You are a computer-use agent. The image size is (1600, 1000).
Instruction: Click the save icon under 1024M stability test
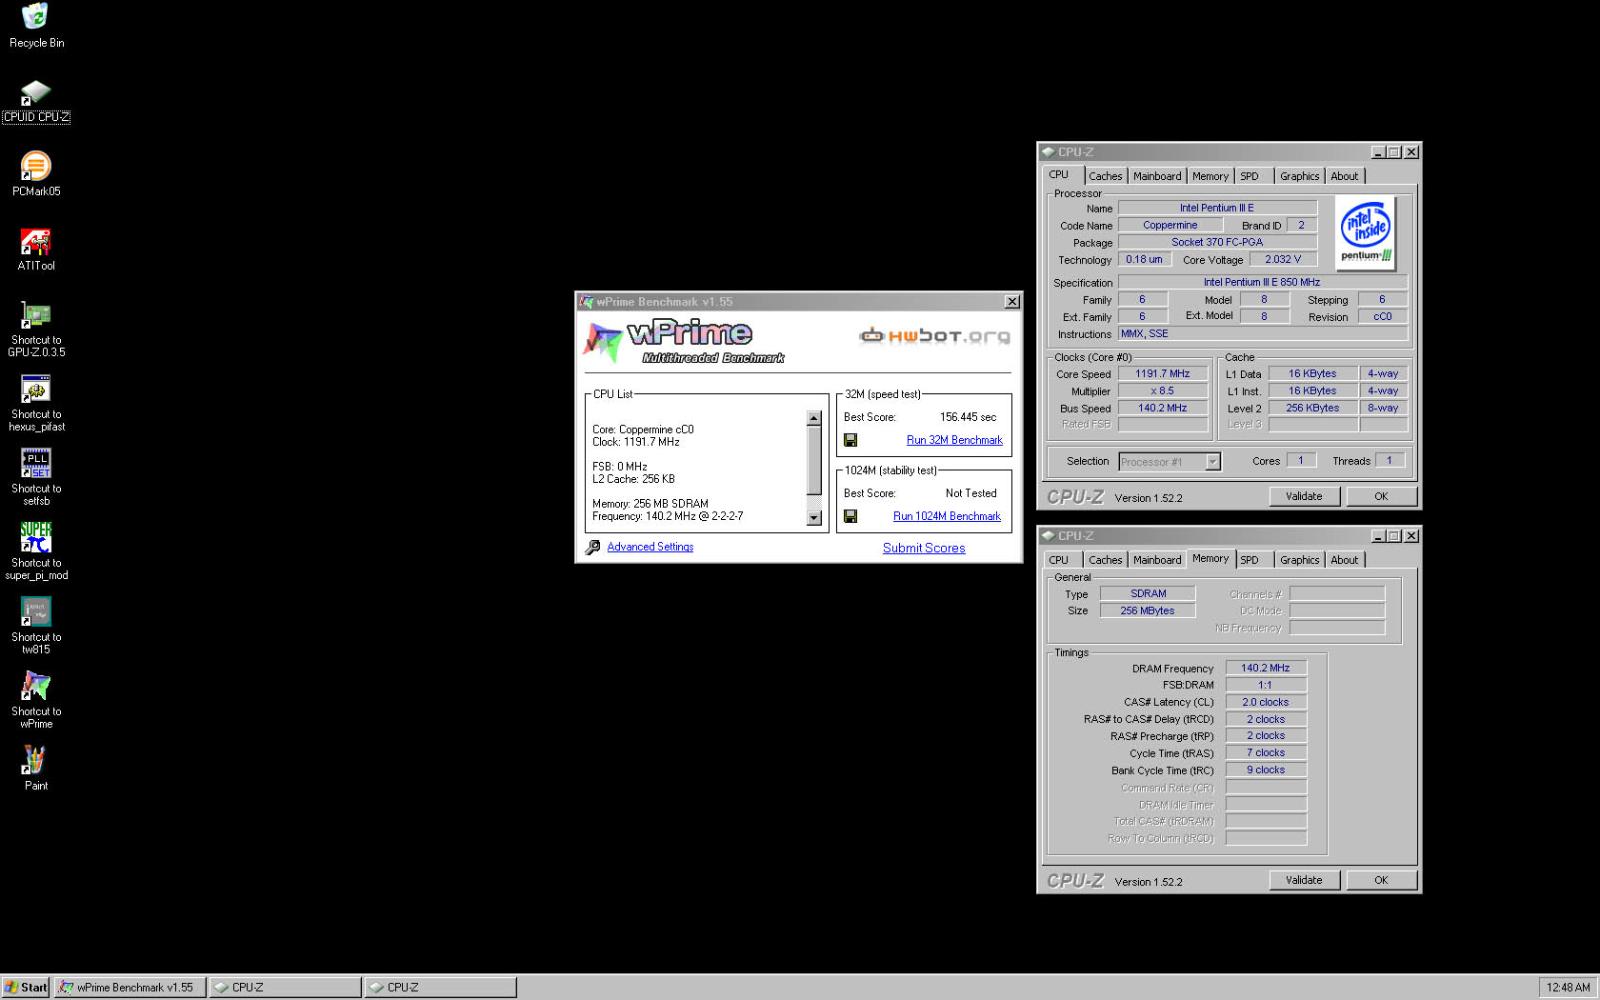(850, 516)
